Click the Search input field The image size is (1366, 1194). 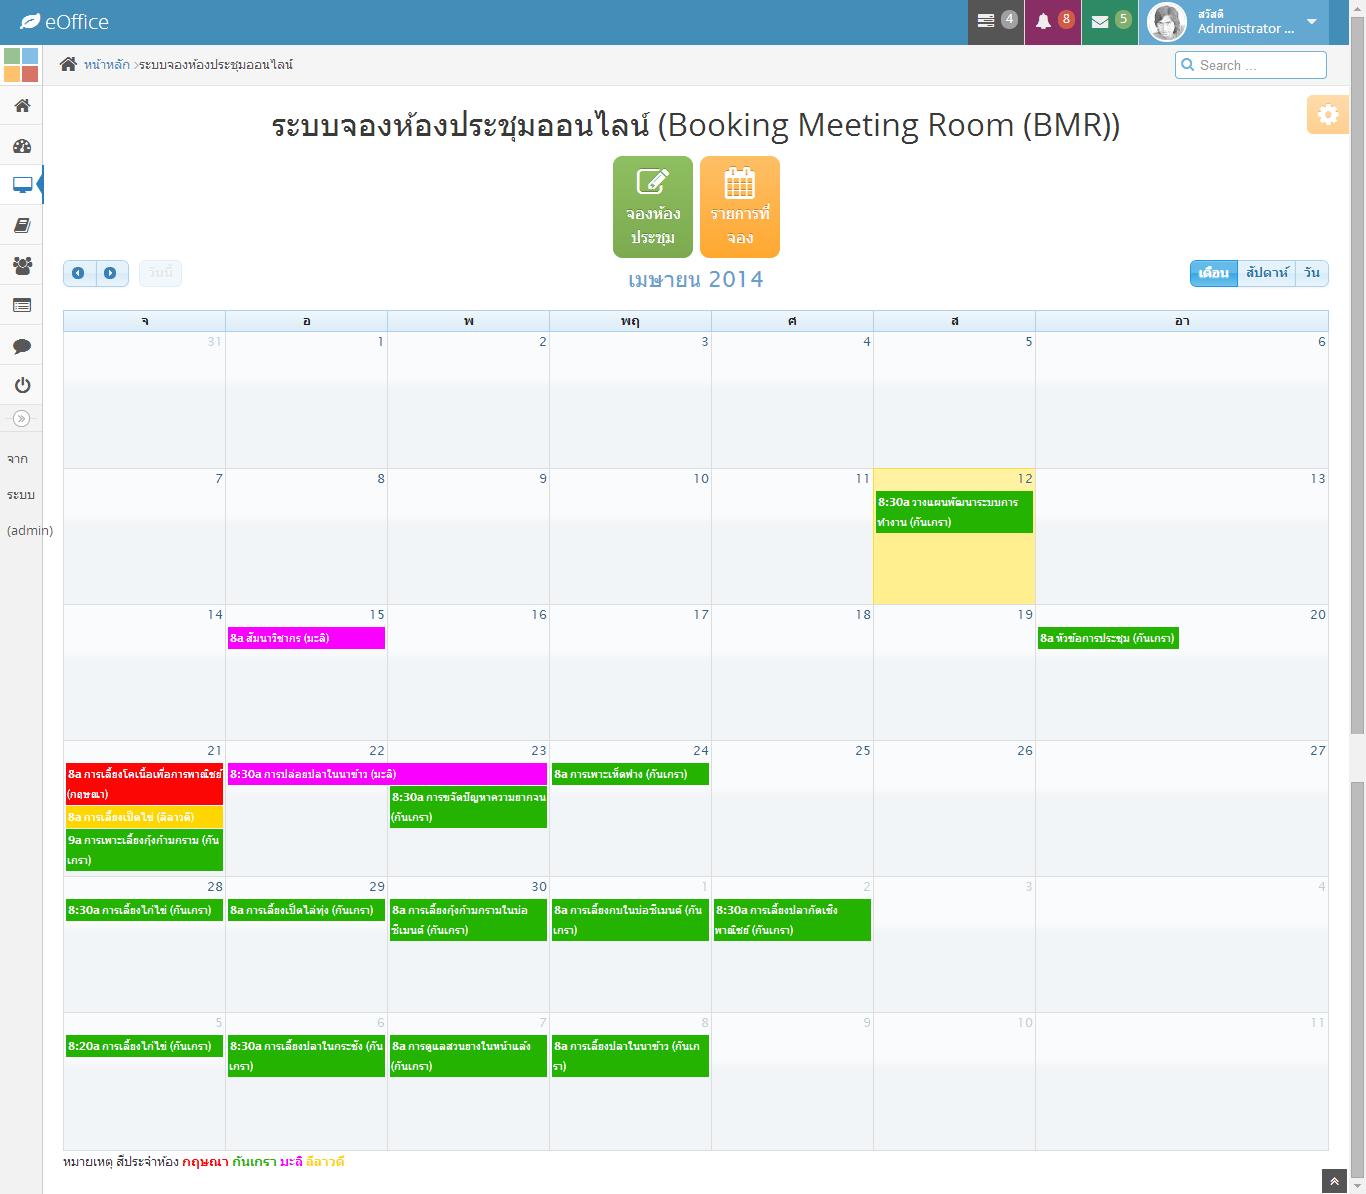tap(1251, 65)
